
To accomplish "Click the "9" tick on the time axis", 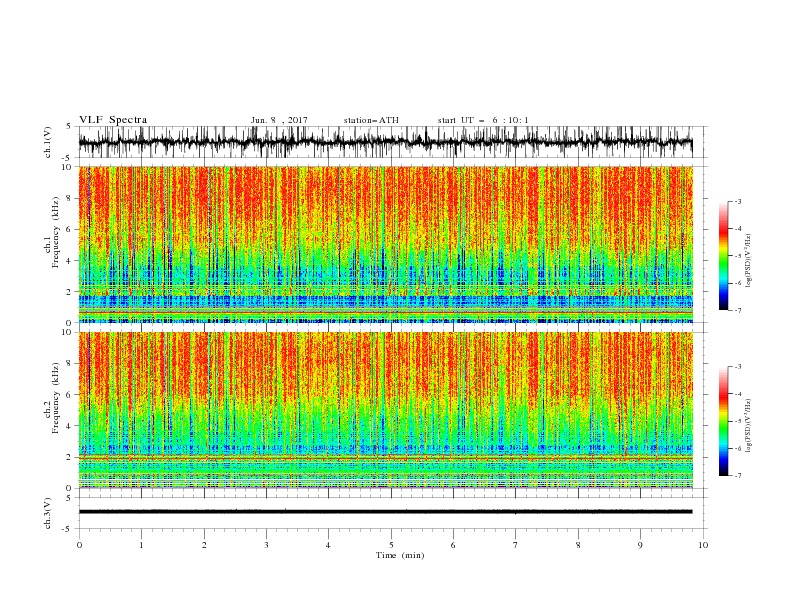I will 640,545.
